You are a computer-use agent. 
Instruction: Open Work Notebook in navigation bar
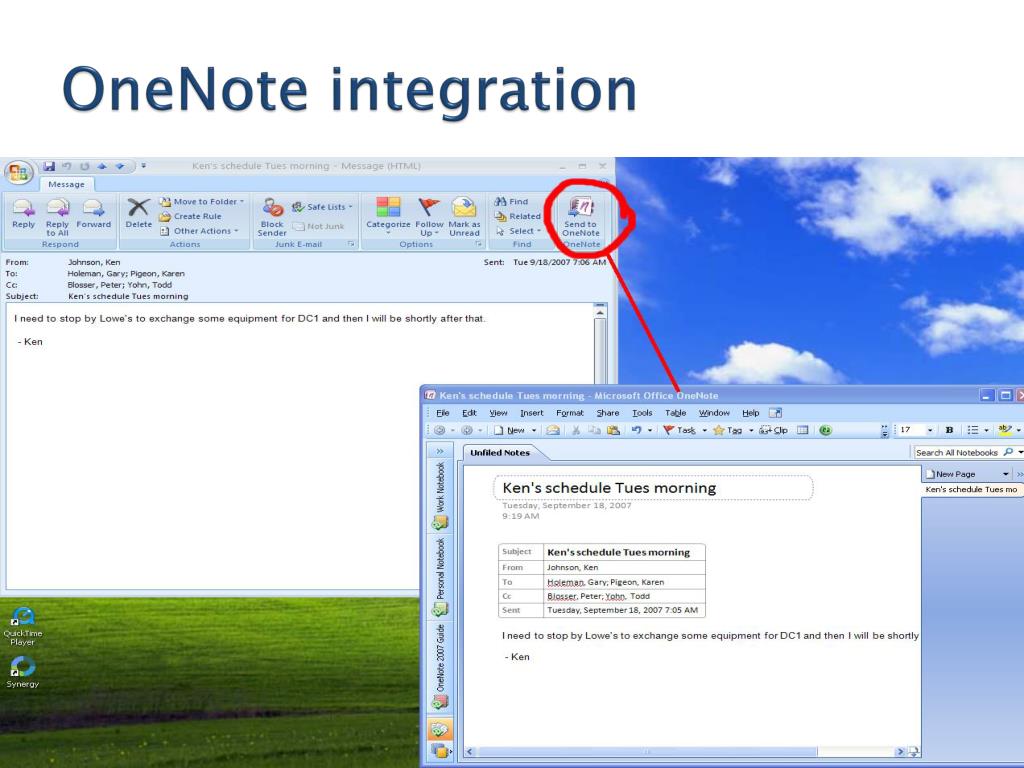tap(440, 495)
